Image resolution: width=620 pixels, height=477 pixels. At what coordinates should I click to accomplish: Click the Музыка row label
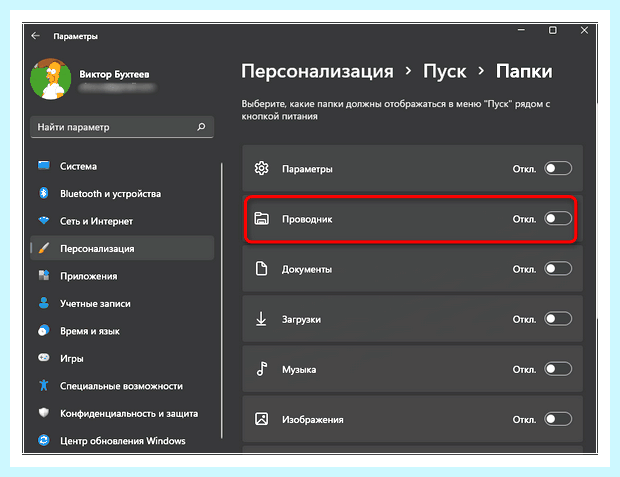pyautogui.click(x=299, y=370)
